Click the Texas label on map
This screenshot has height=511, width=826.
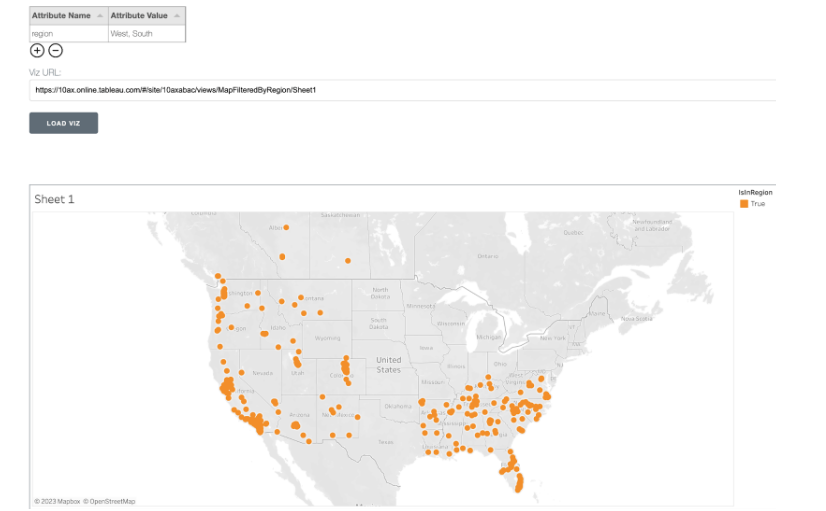(386, 441)
